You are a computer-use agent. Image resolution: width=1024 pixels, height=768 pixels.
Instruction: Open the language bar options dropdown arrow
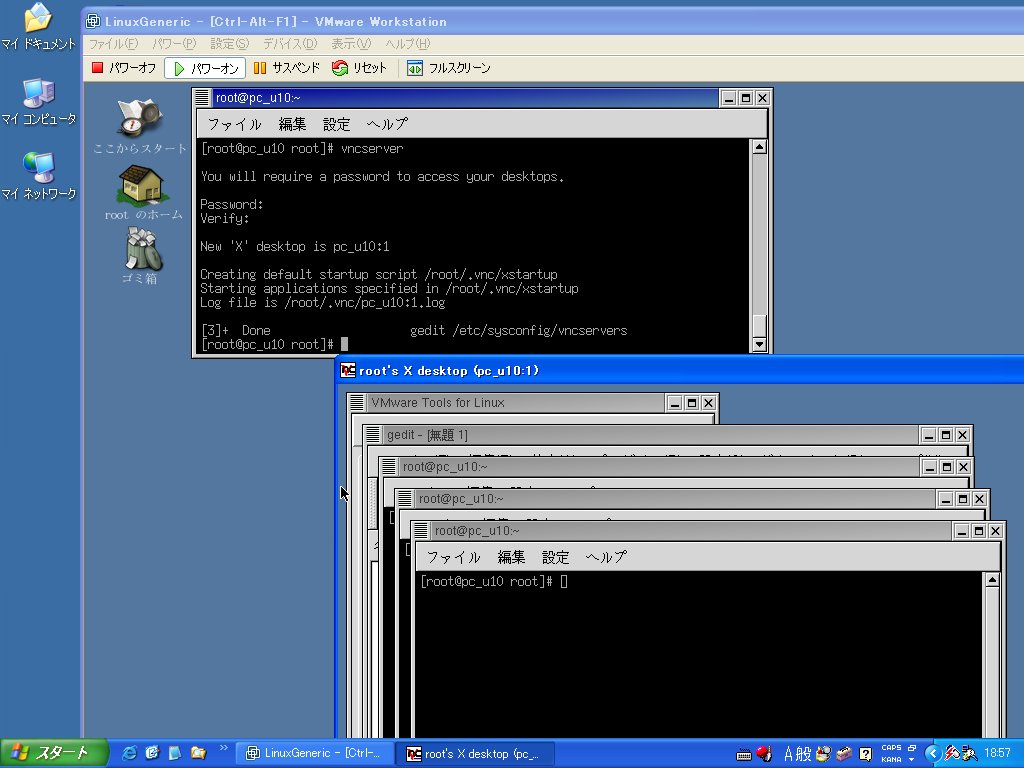[x=912, y=760]
